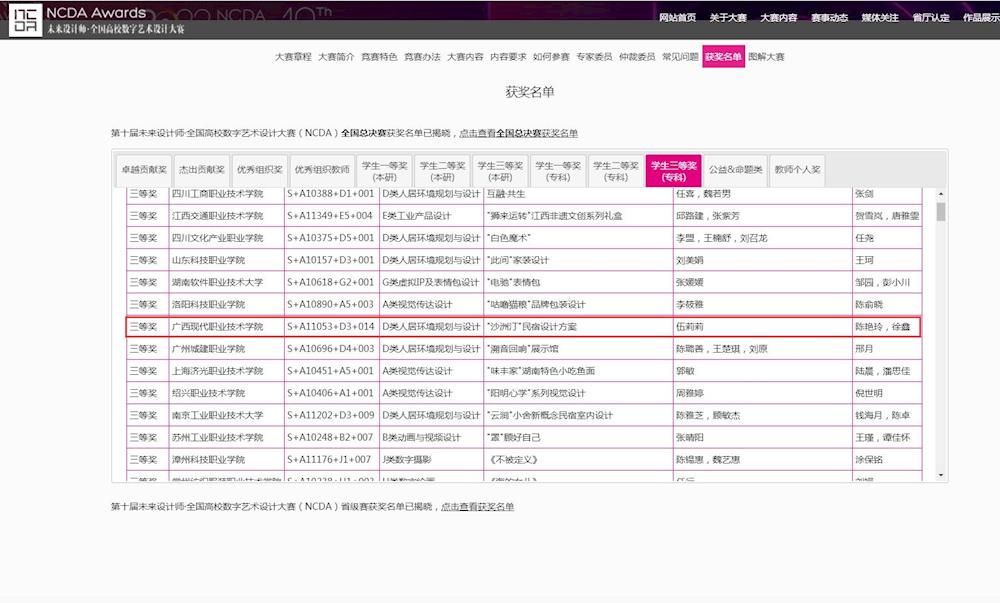The width and height of the screenshot is (1000, 603).
Task: Click the scrollbar up arrow of the table
Action: point(941,193)
